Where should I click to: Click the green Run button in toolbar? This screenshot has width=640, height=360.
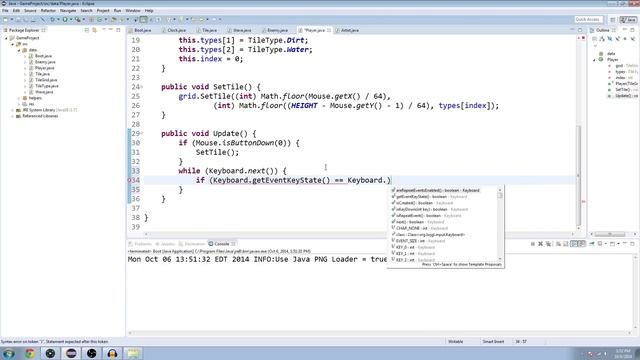pos(65,20)
